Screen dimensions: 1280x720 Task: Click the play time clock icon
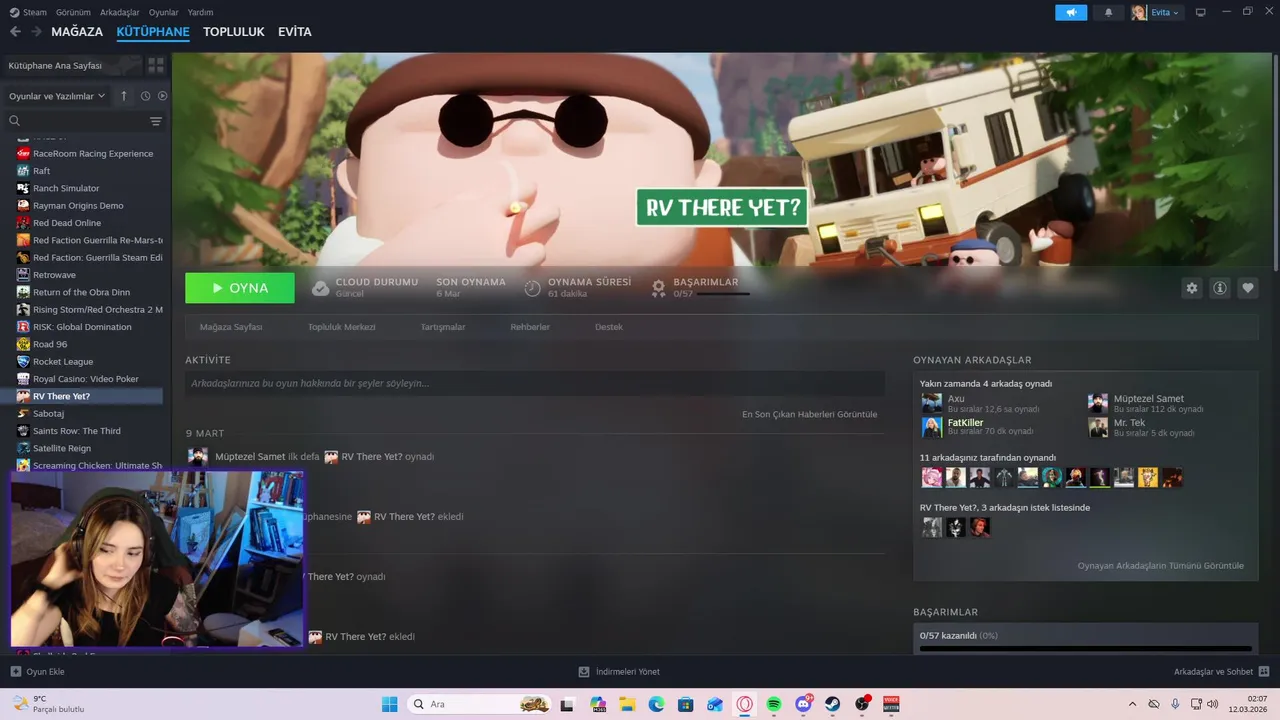pos(533,288)
